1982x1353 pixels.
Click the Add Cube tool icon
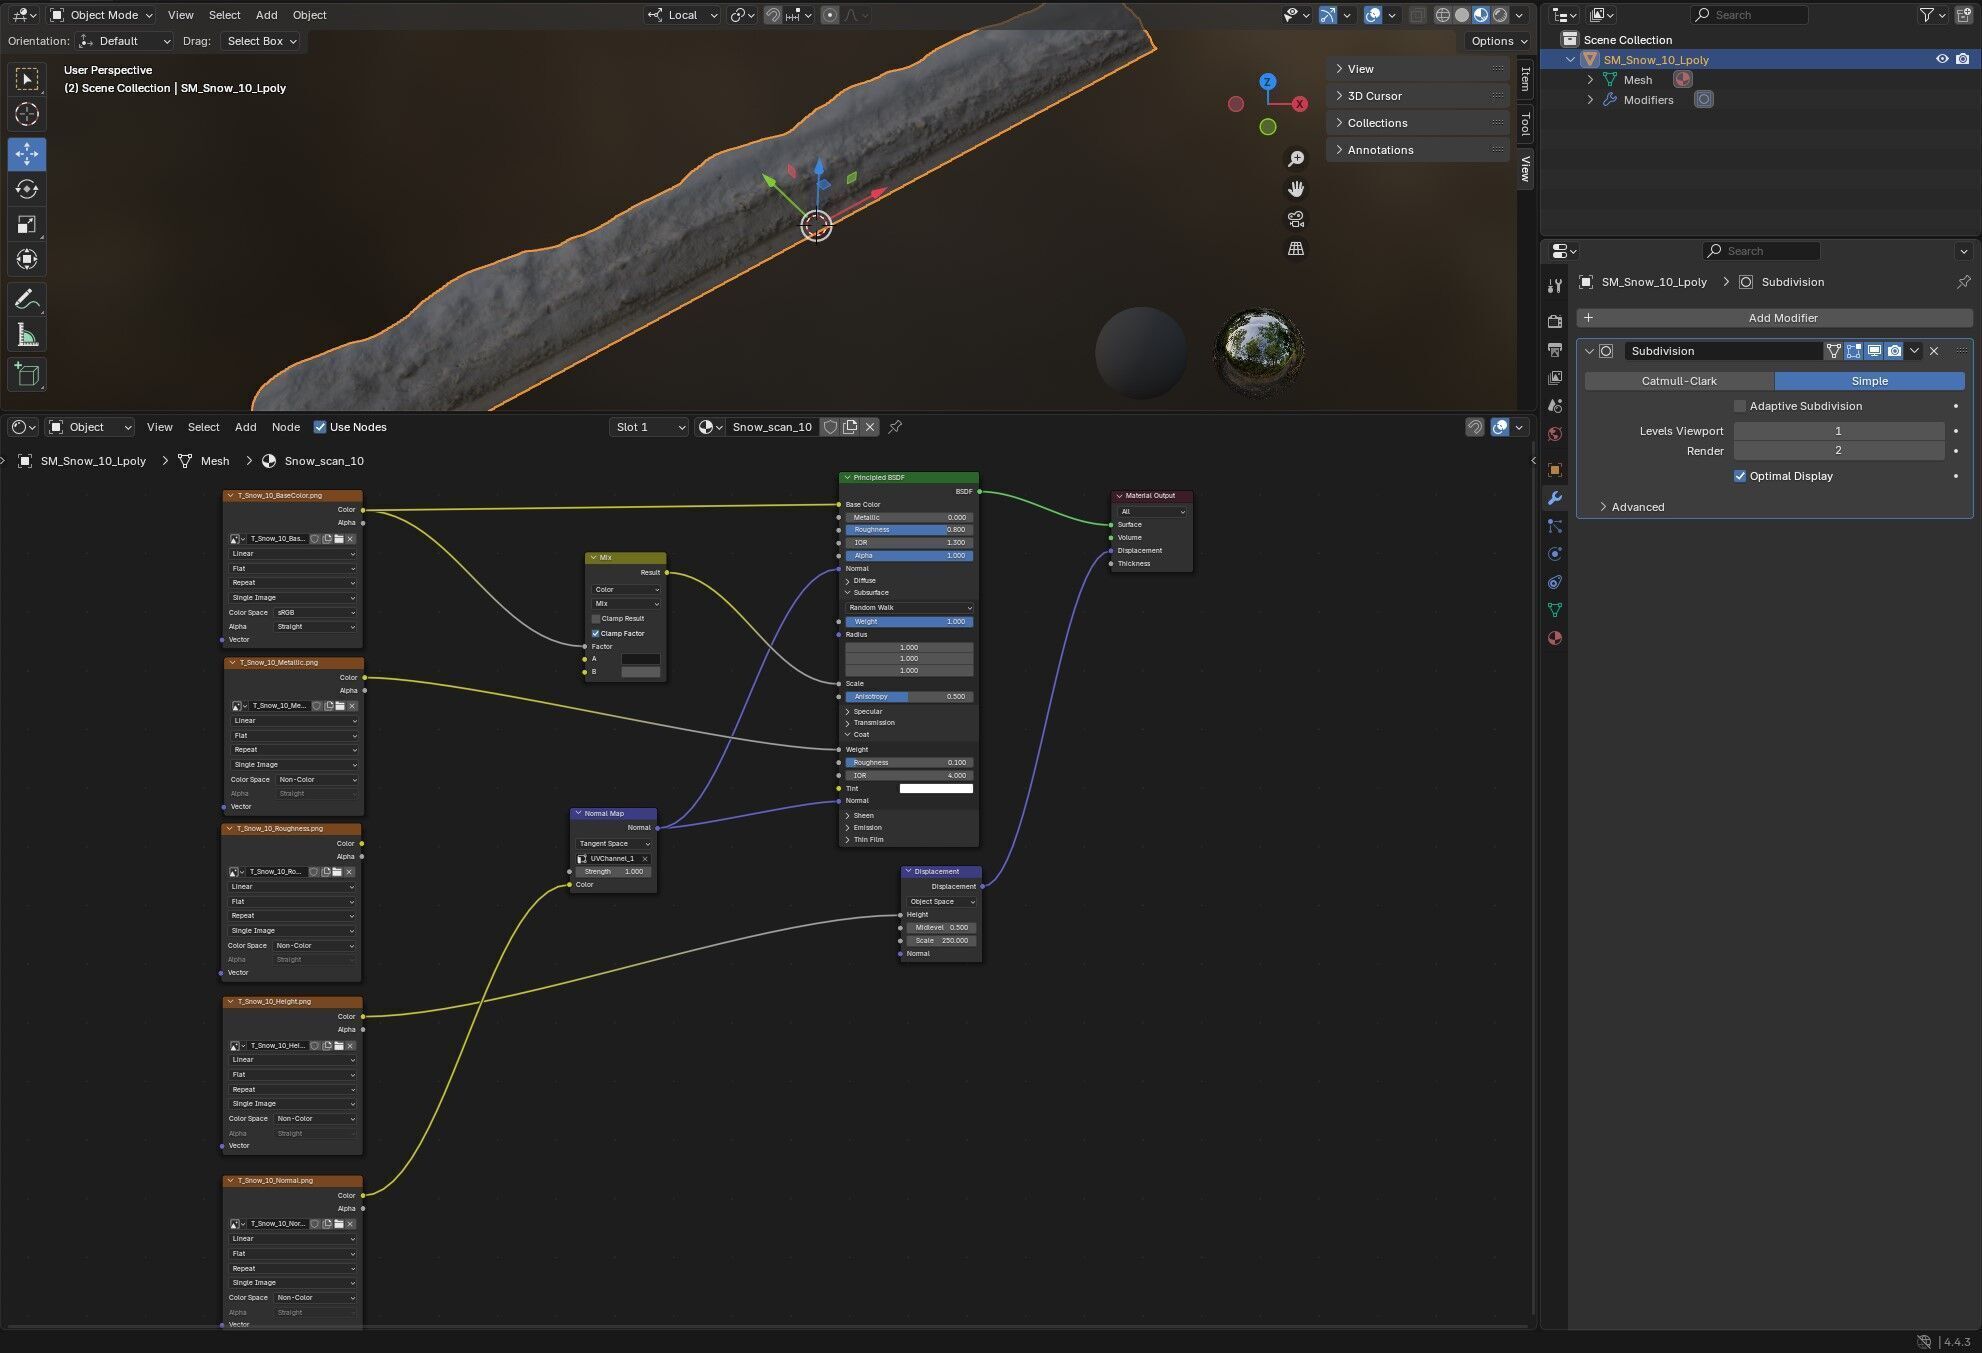pos(27,375)
